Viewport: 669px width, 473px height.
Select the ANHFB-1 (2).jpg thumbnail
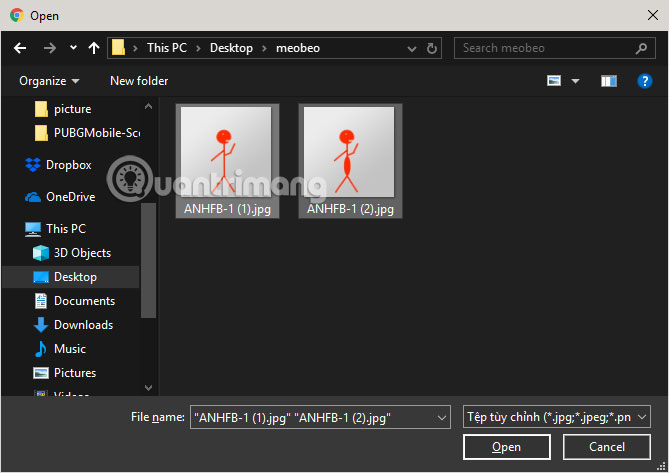point(349,152)
